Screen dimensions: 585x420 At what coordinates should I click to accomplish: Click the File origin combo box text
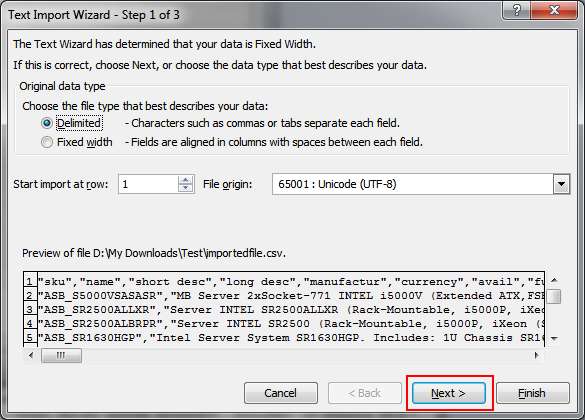pyautogui.click(x=413, y=184)
